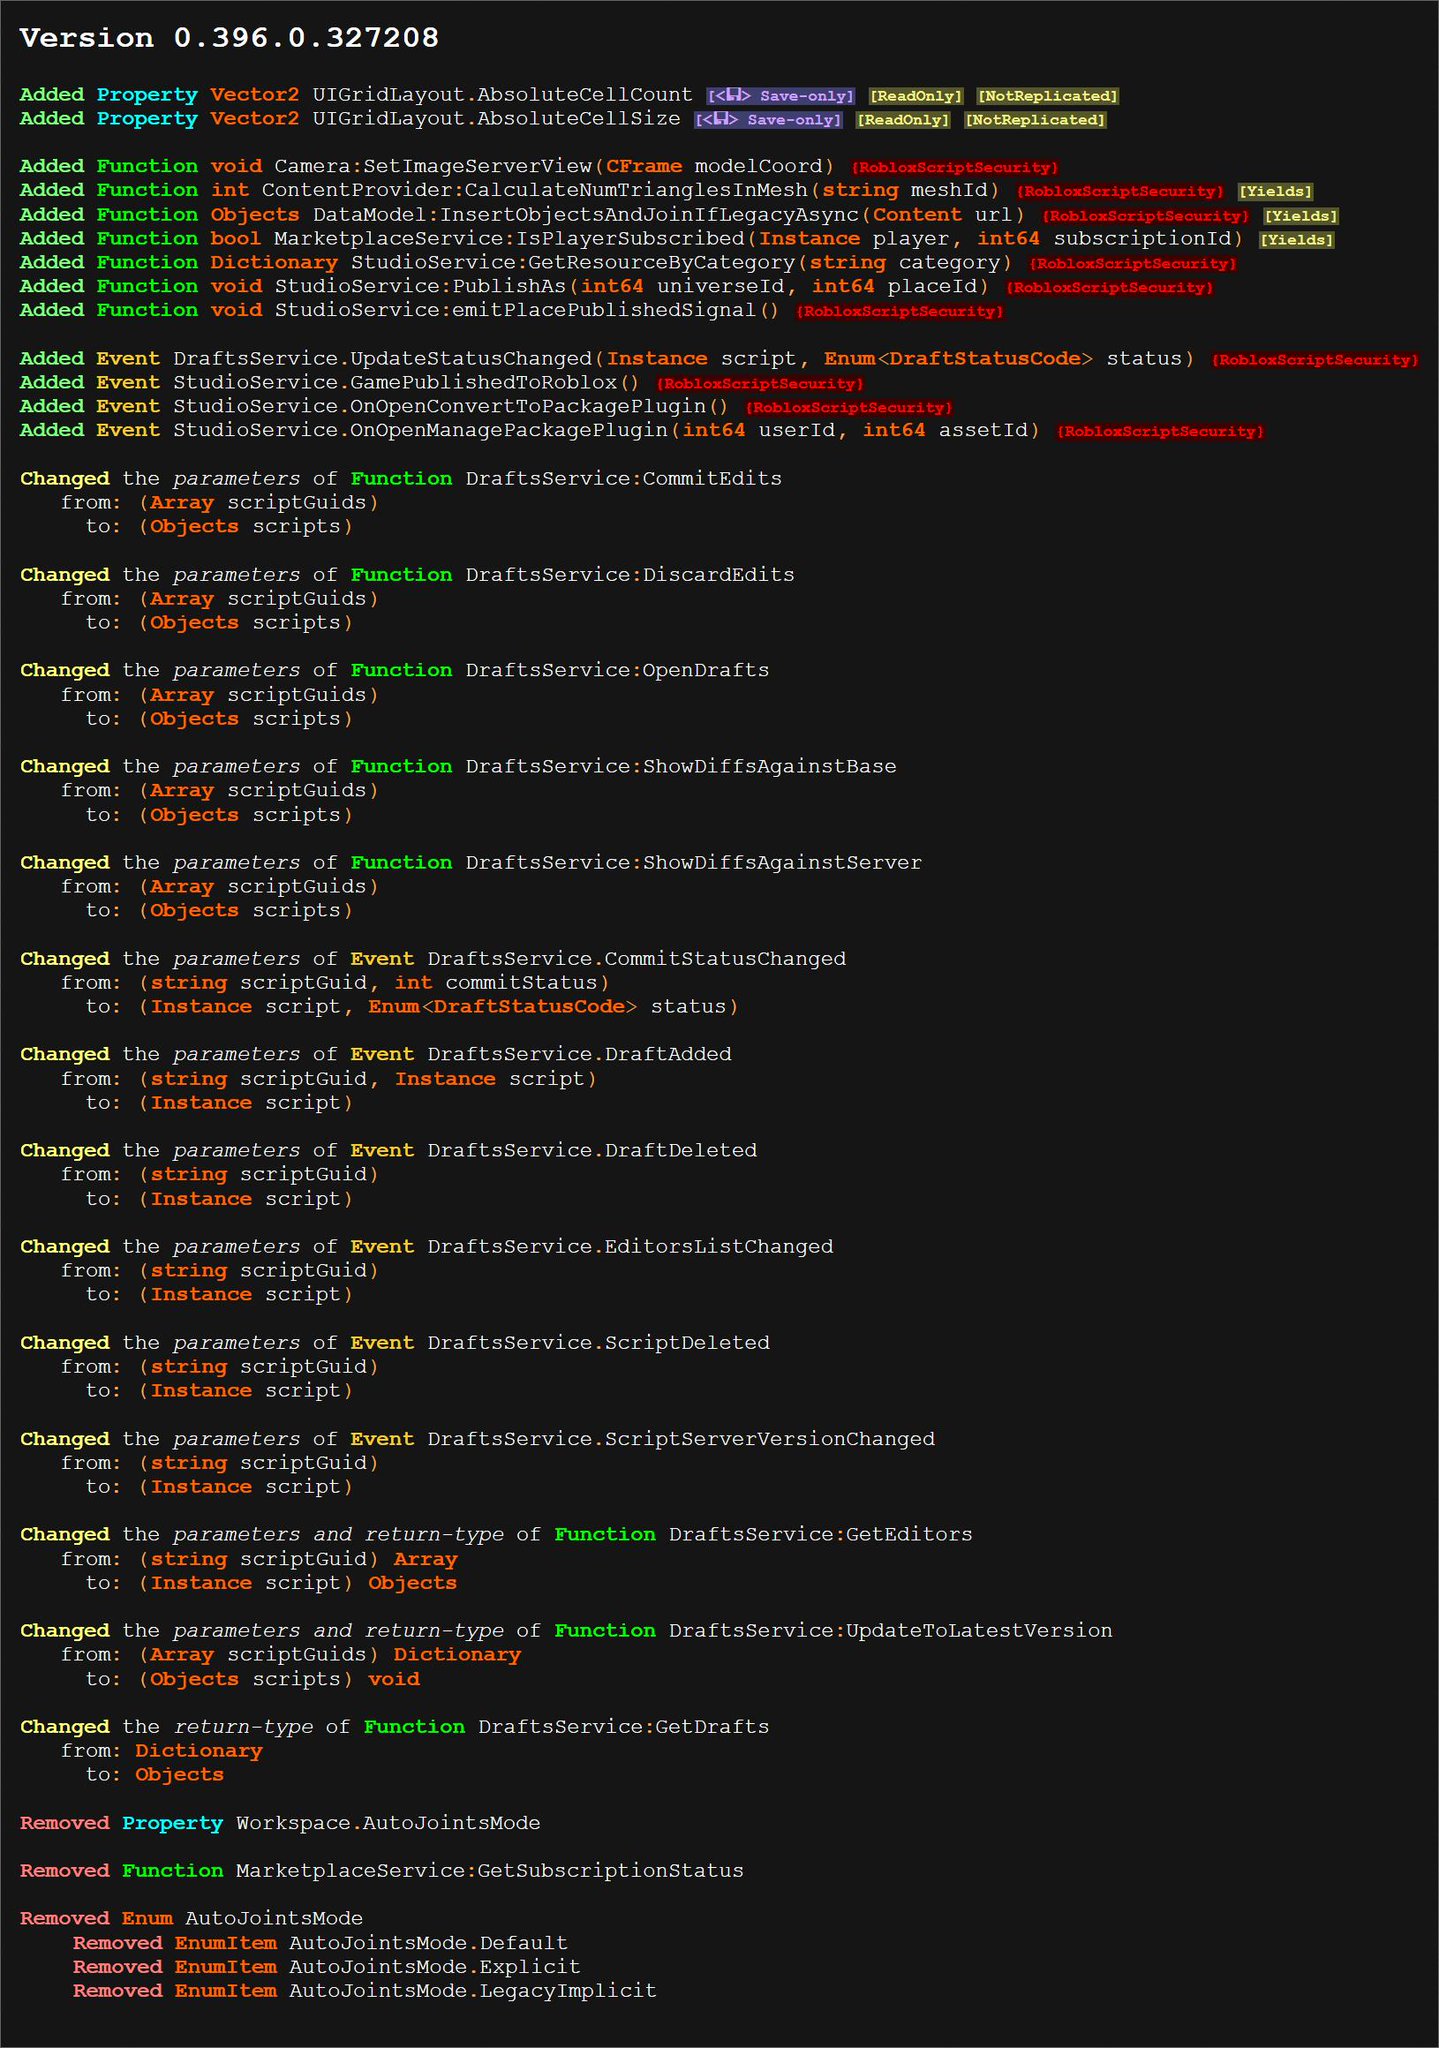The width and height of the screenshot is (1439, 2048).
Task: Click RobloxScriptSecurity tag on SetImageServerView row
Action: 954,168
